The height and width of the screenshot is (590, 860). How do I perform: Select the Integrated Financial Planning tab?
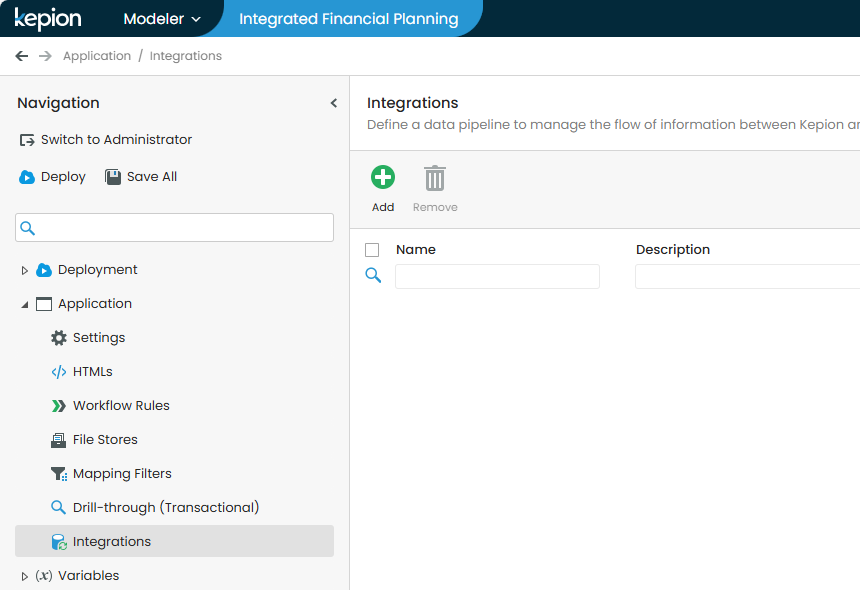(348, 19)
